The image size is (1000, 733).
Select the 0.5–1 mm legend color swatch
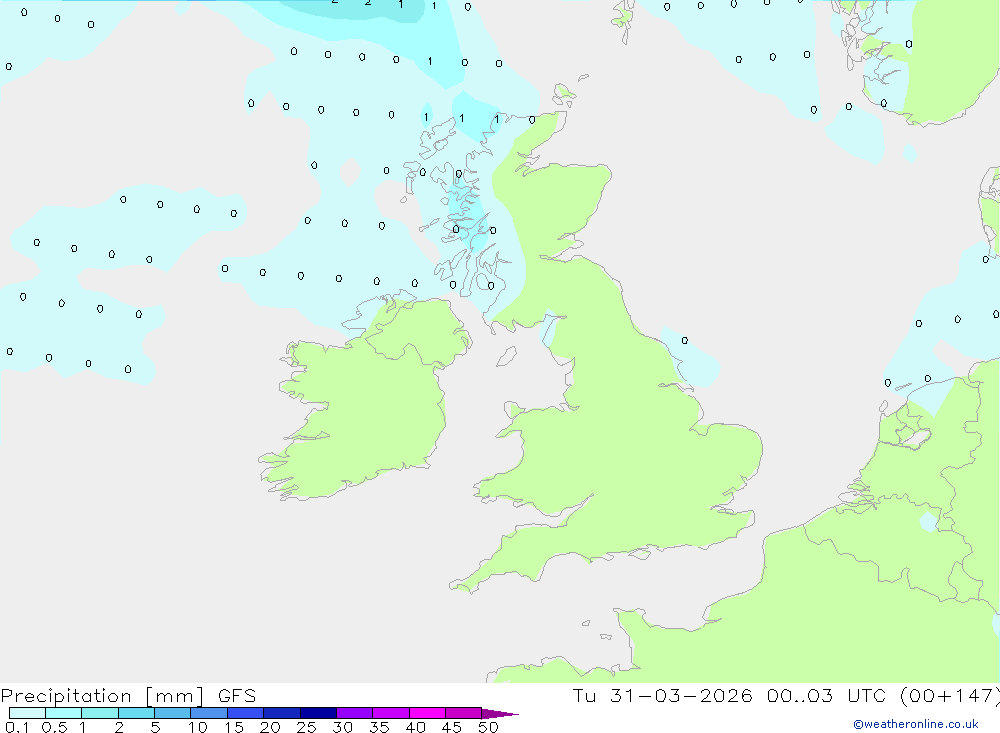pos(64,713)
